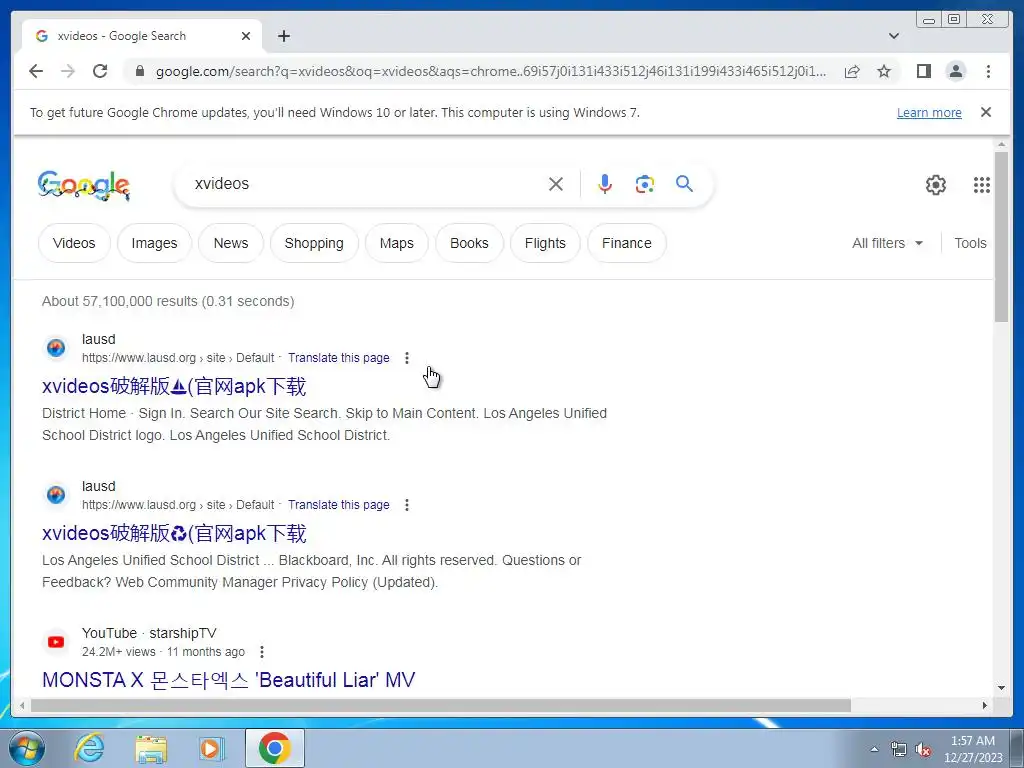Image resolution: width=1024 pixels, height=768 pixels.
Task: Click first lausd result favicon
Action: pyautogui.click(x=56, y=347)
